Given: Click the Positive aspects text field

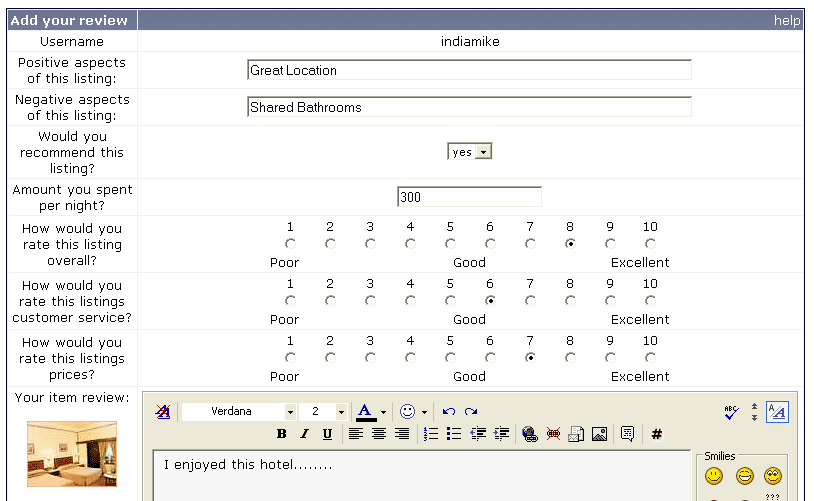Looking at the screenshot, I should pos(469,70).
